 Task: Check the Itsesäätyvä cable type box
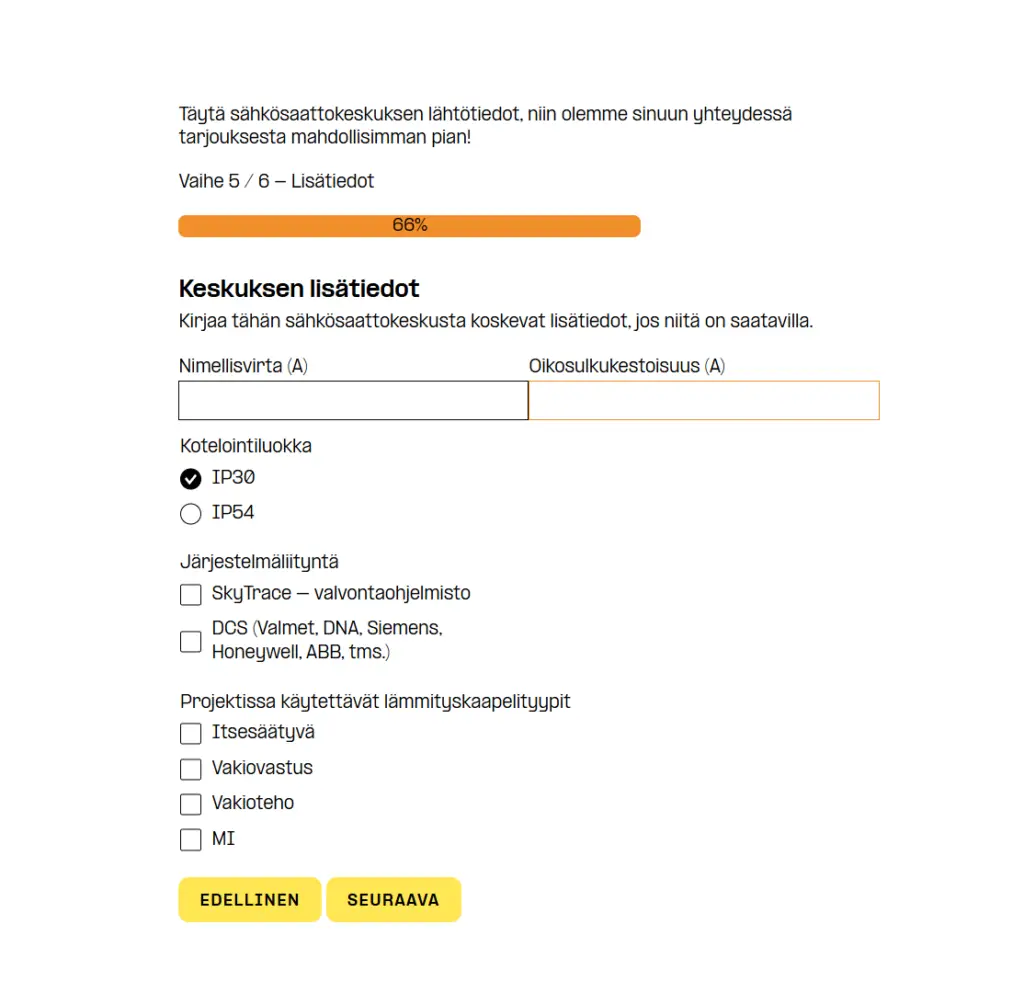click(191, 734)
